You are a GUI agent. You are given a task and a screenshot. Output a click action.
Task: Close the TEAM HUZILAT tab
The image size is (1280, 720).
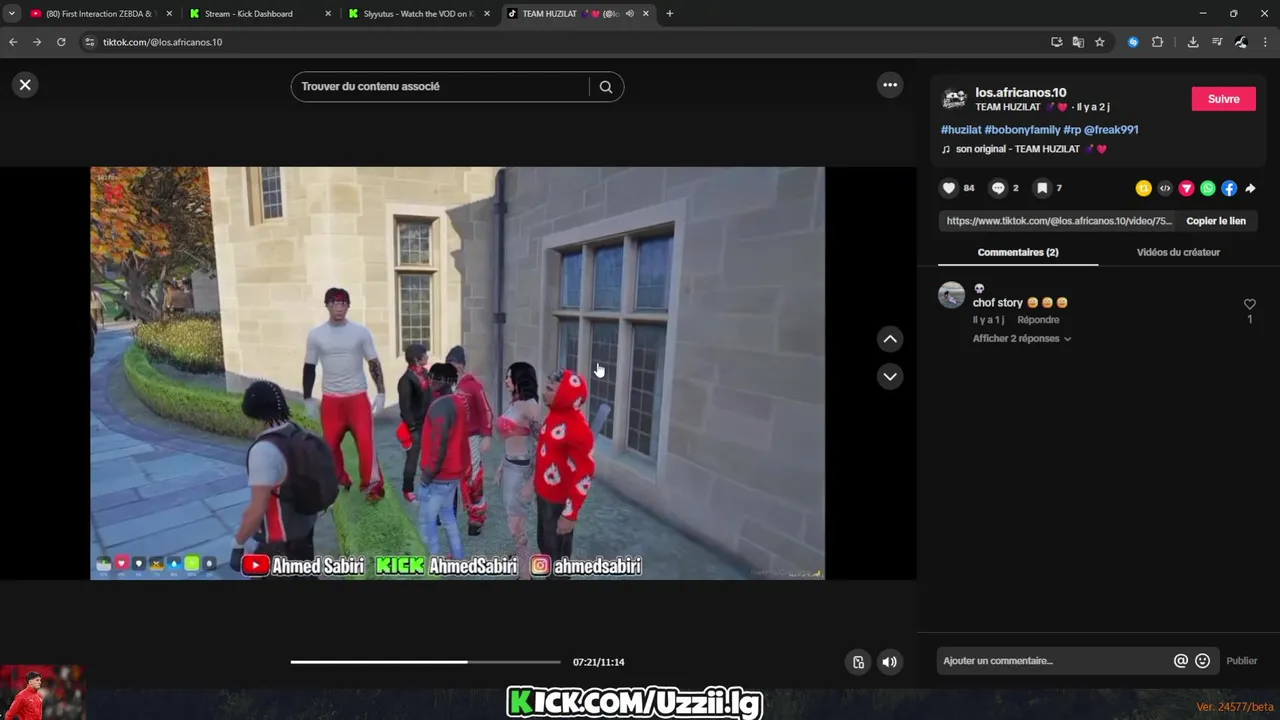646,14
